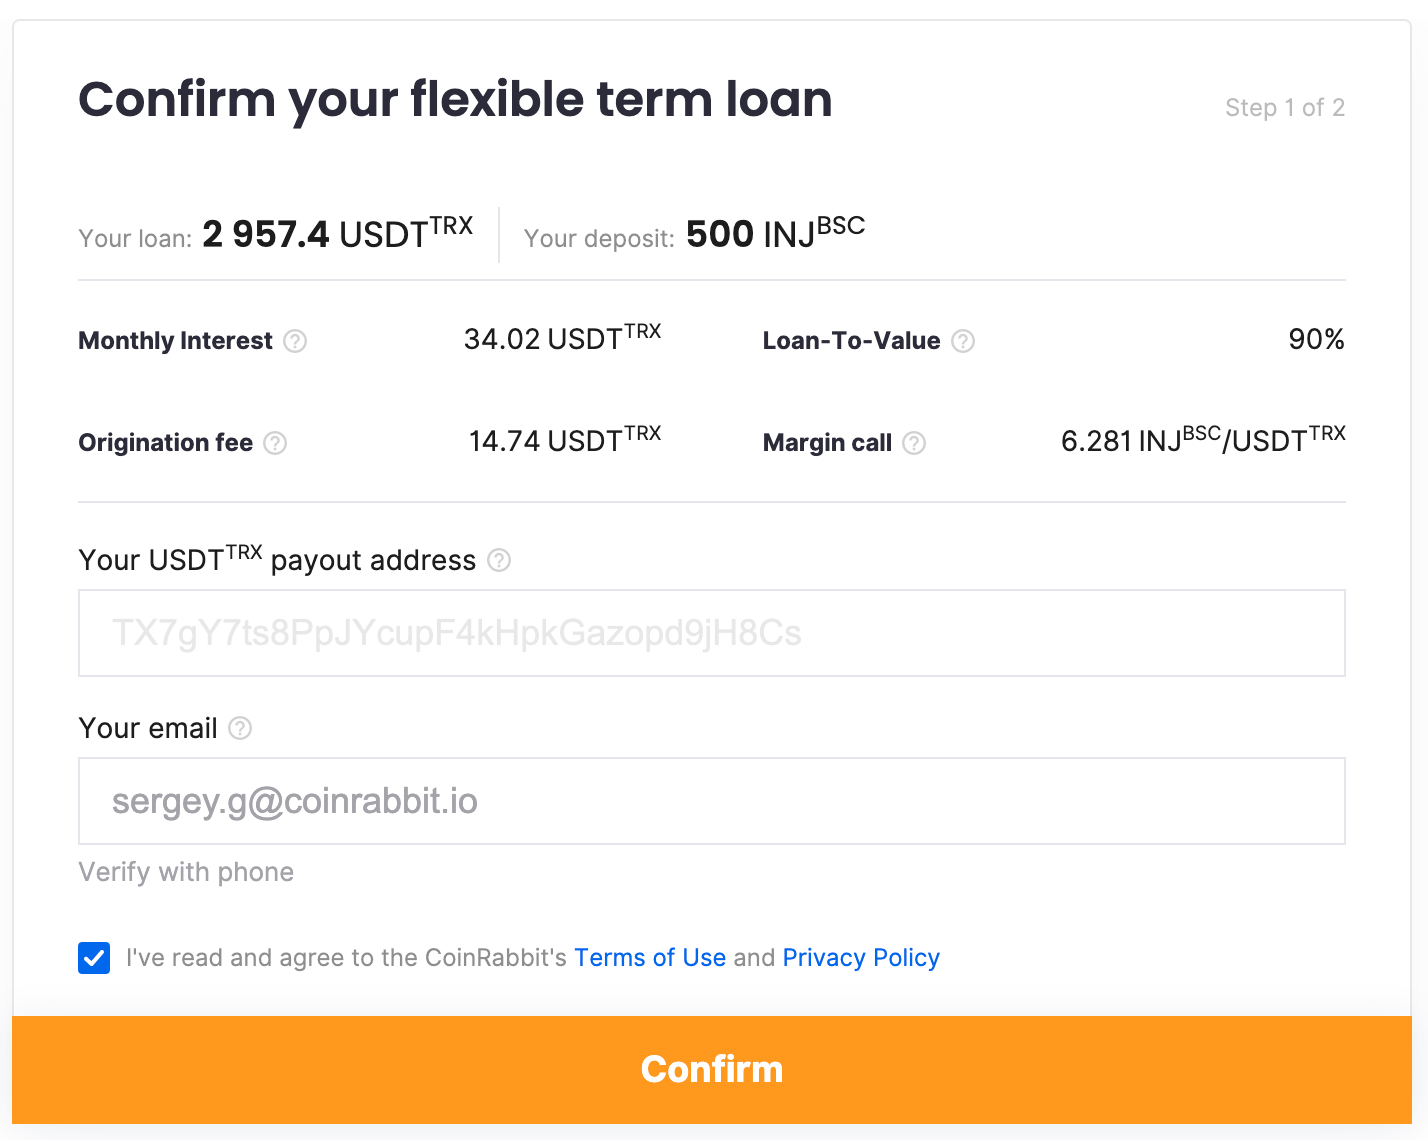The width and height of the screenshot is (1428, 1140).
Task: Open the Origination fee help tooltip
Action: [x=276, y=443]
